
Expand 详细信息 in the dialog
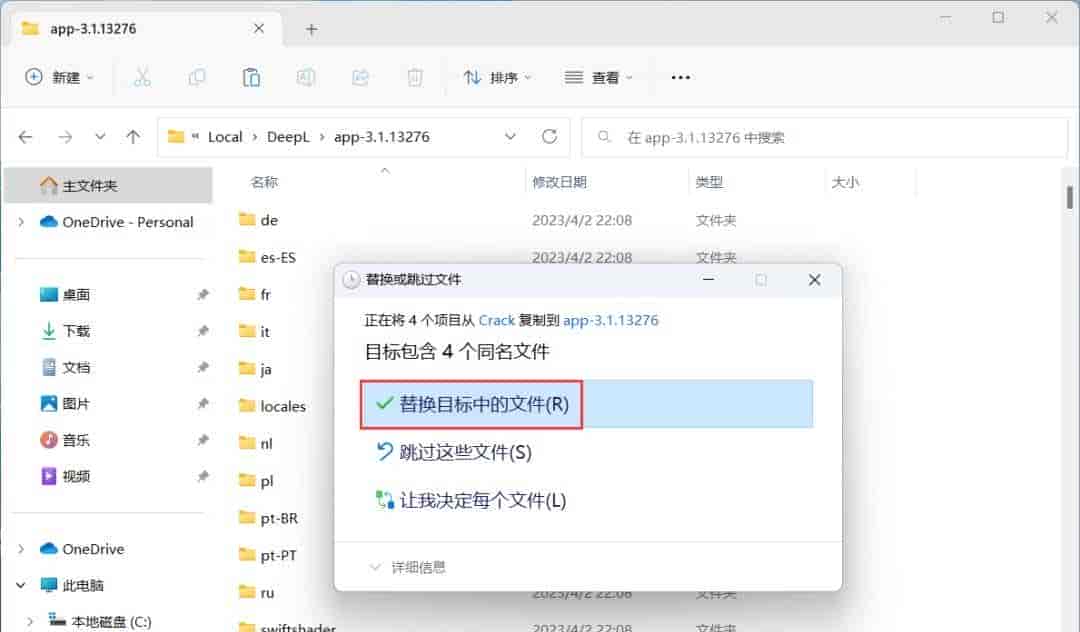(x=407, y=567)
